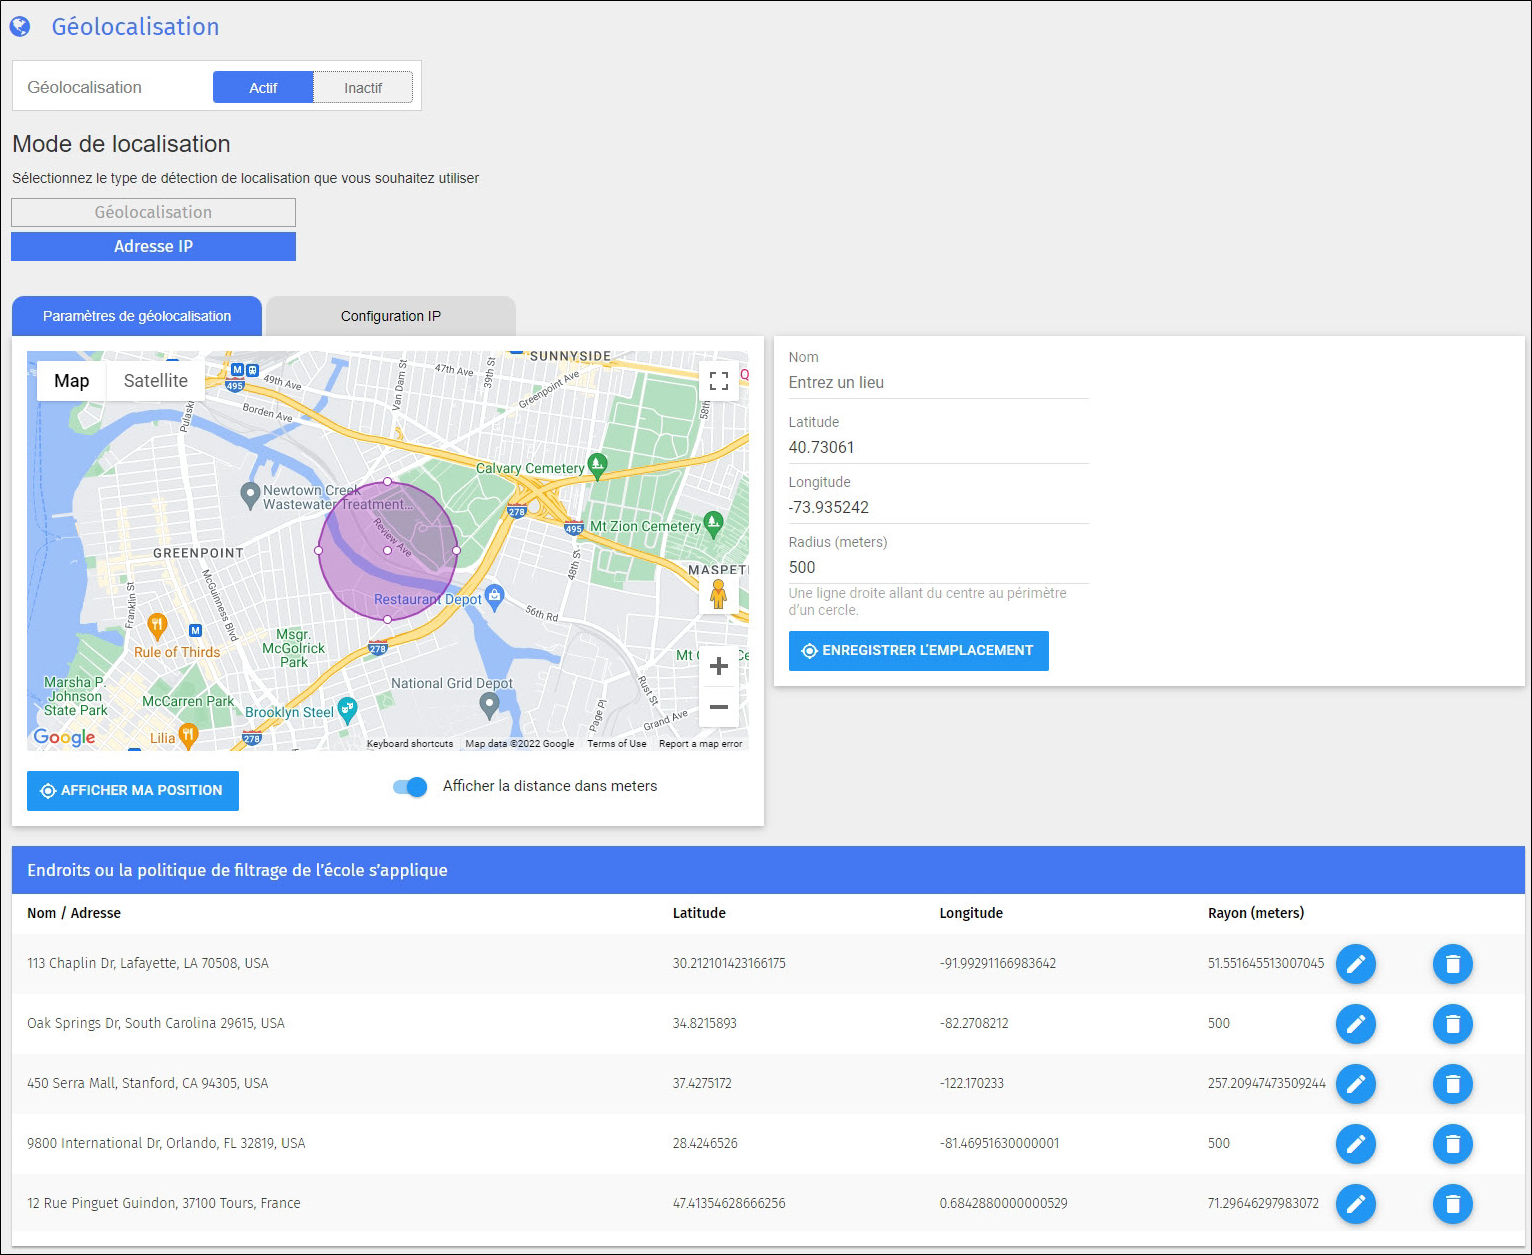This screenshot has width=1532, height=1255.
Task: Switch the map to Satellite view
Action: [156, 381]
